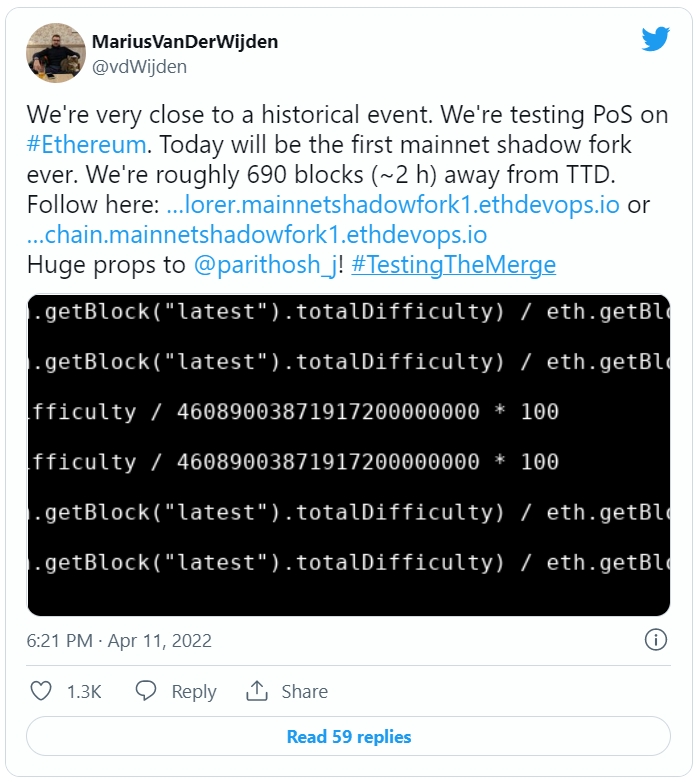Image resolution: width=697 pixels, height=782 pixels.
Task: Open the #Ethereum hashtag
Action: coord(87,144)
